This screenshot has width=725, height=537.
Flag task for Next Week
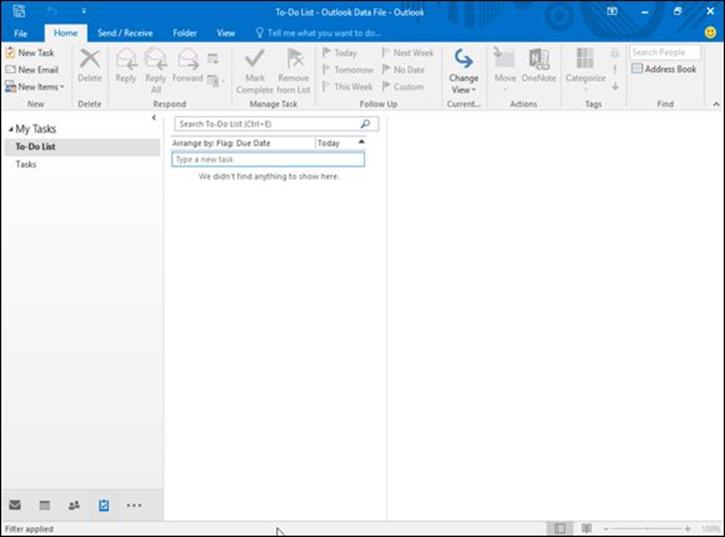tap(408, 53)
